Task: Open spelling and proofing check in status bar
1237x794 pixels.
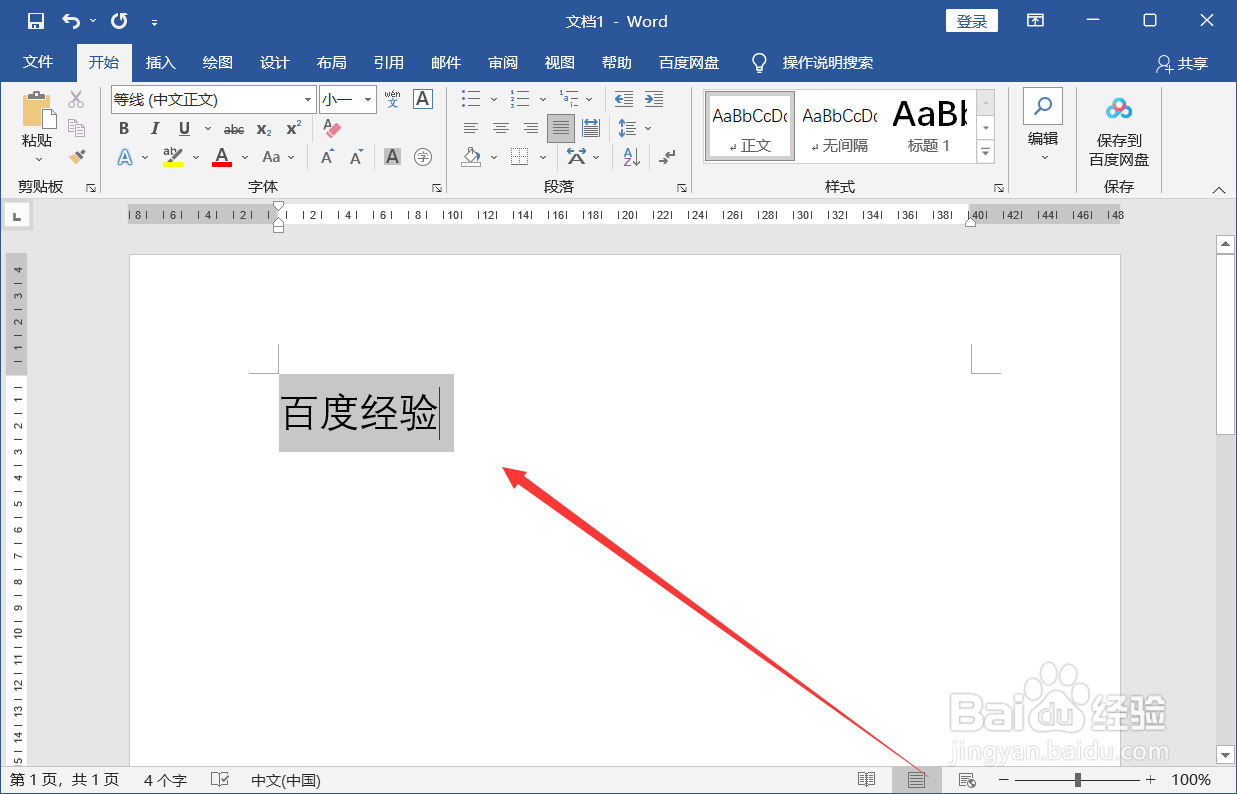Action: 220,780
